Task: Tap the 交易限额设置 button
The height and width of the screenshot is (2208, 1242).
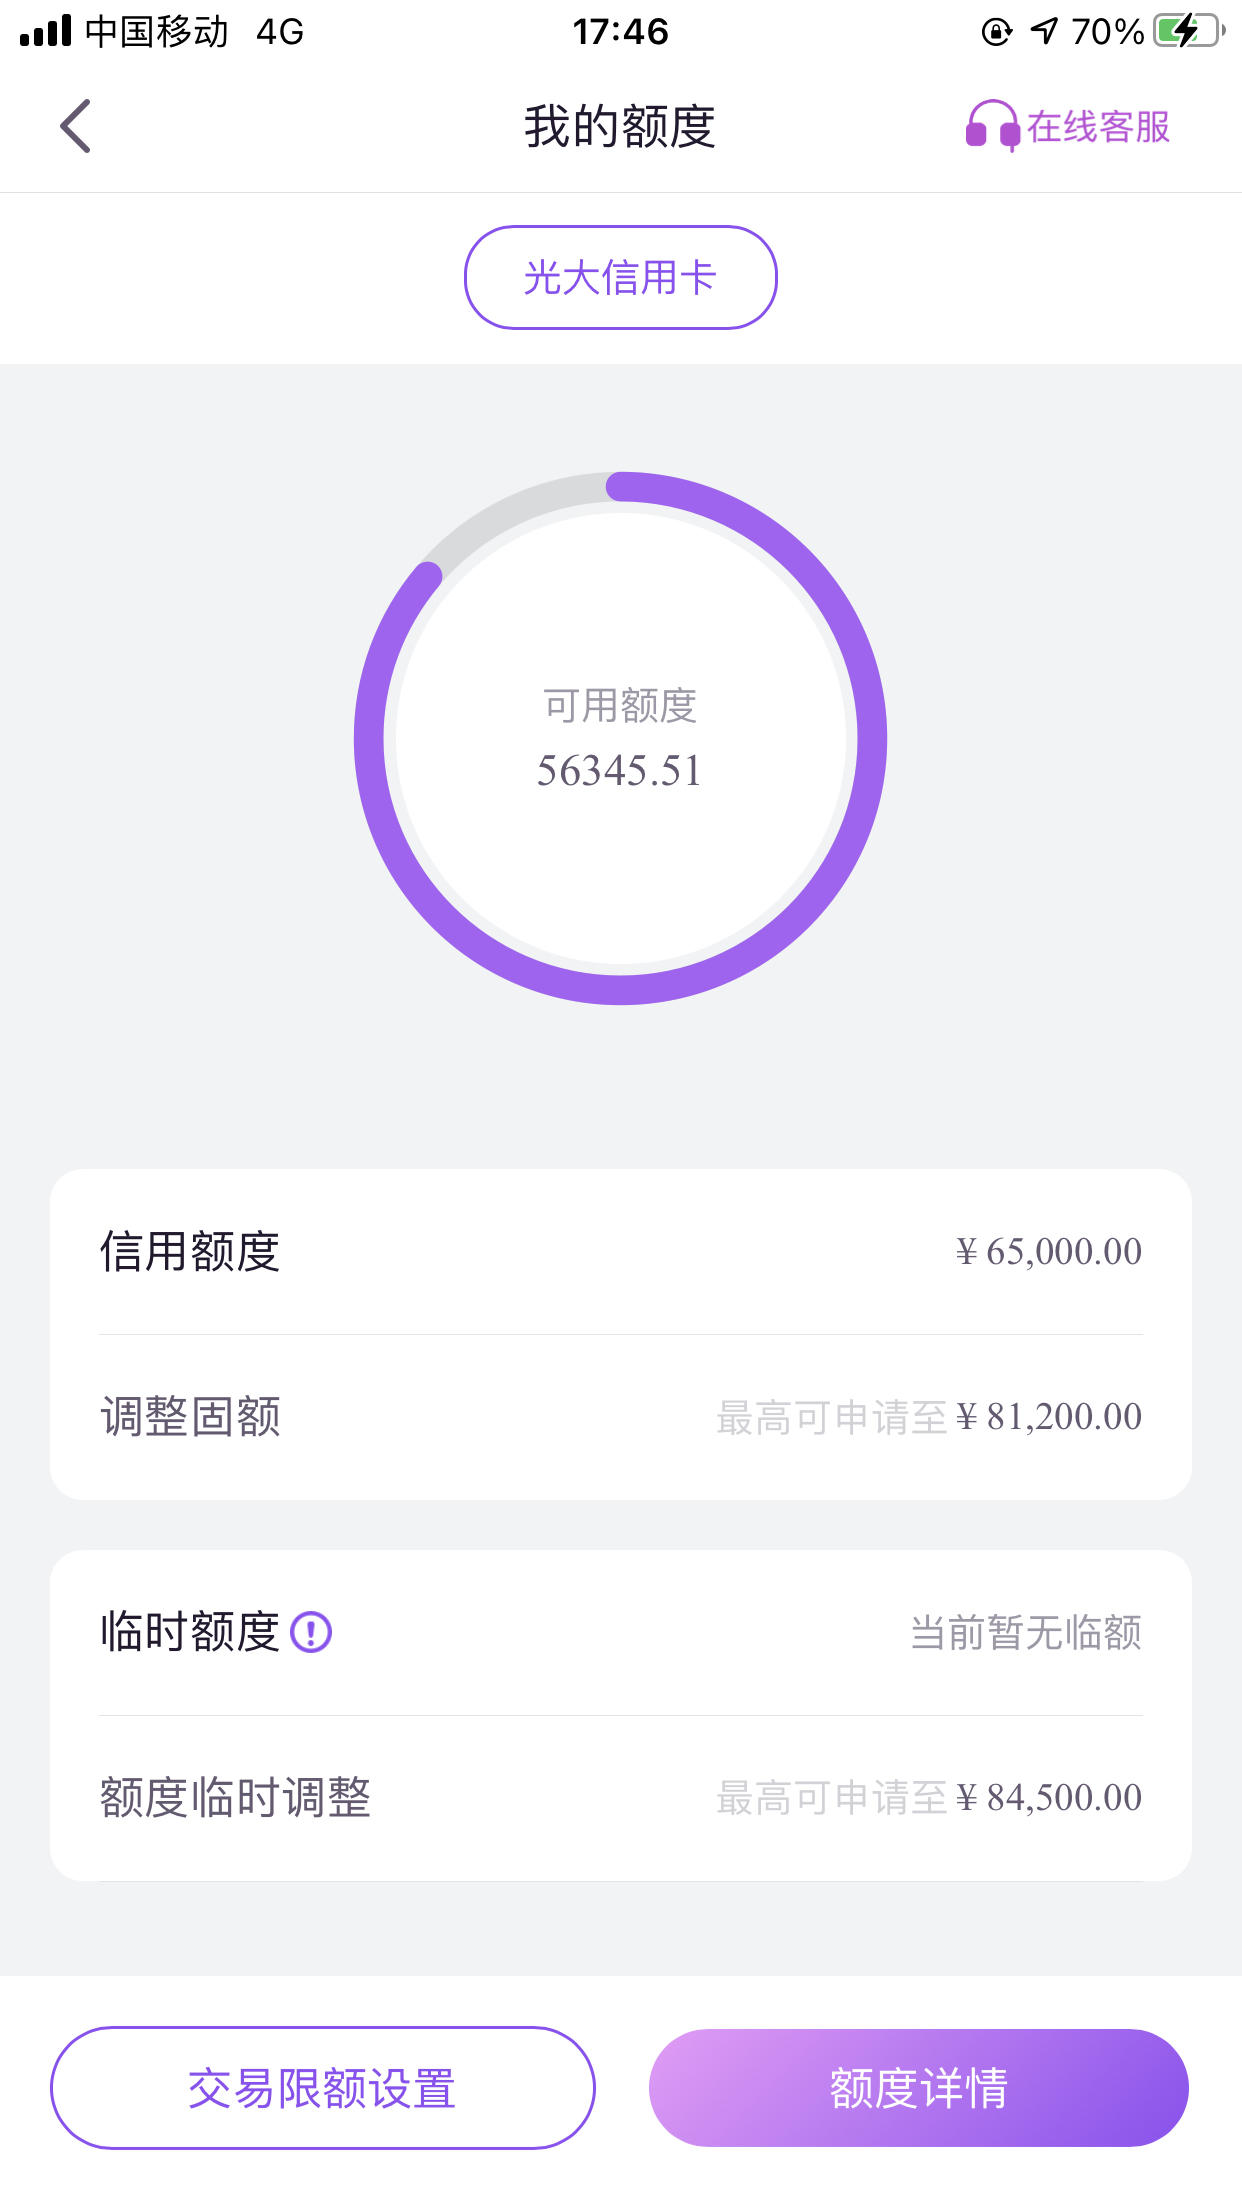Action: coord(323,2088)
